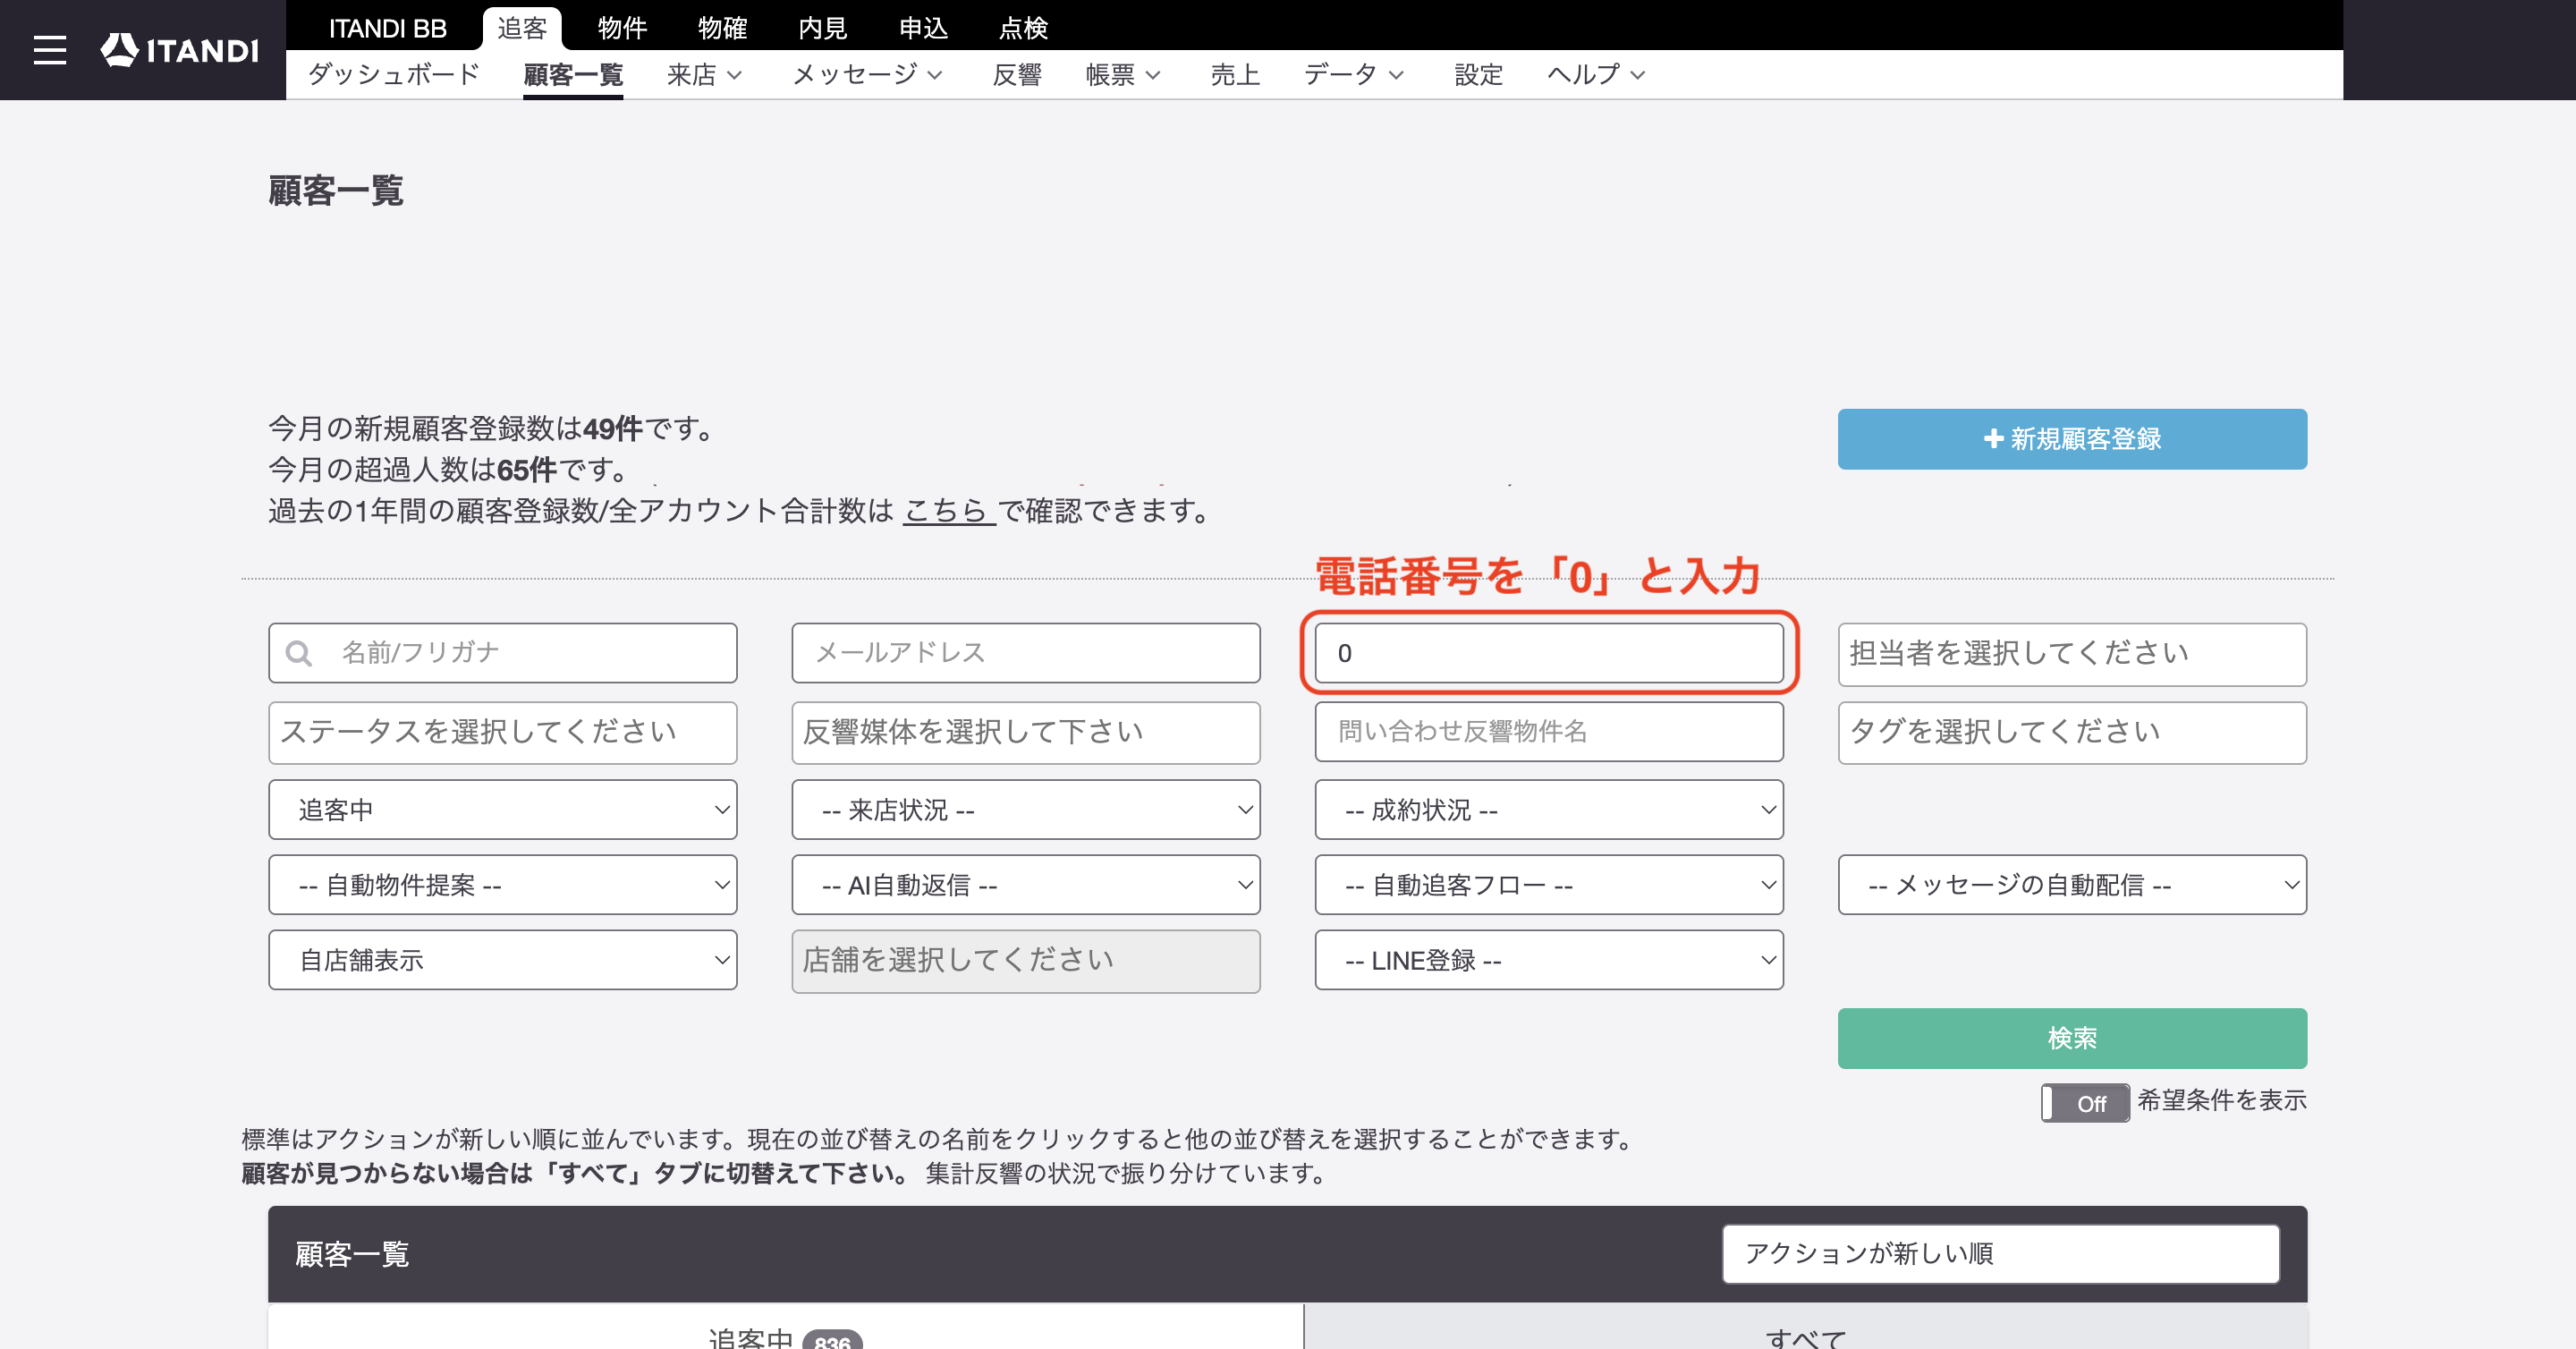
Task: Switch to the 物確 top tab
Action: (x=722, y=28)
